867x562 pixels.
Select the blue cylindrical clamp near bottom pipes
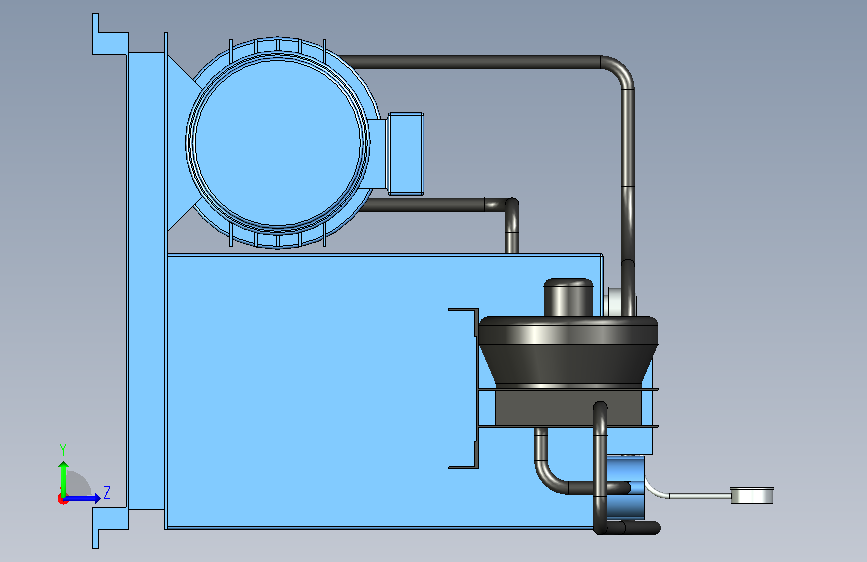click(x=628, y=487)
